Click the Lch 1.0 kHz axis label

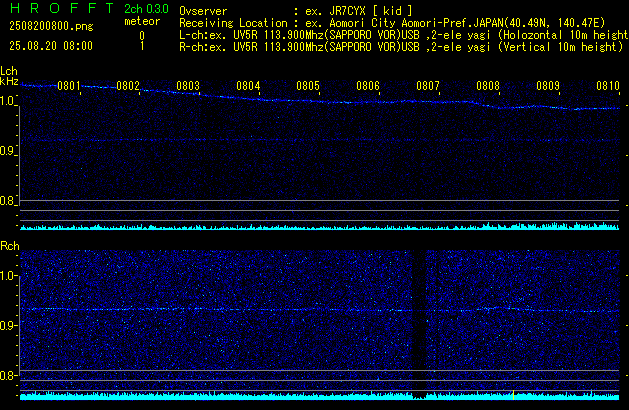click(7, 101)
